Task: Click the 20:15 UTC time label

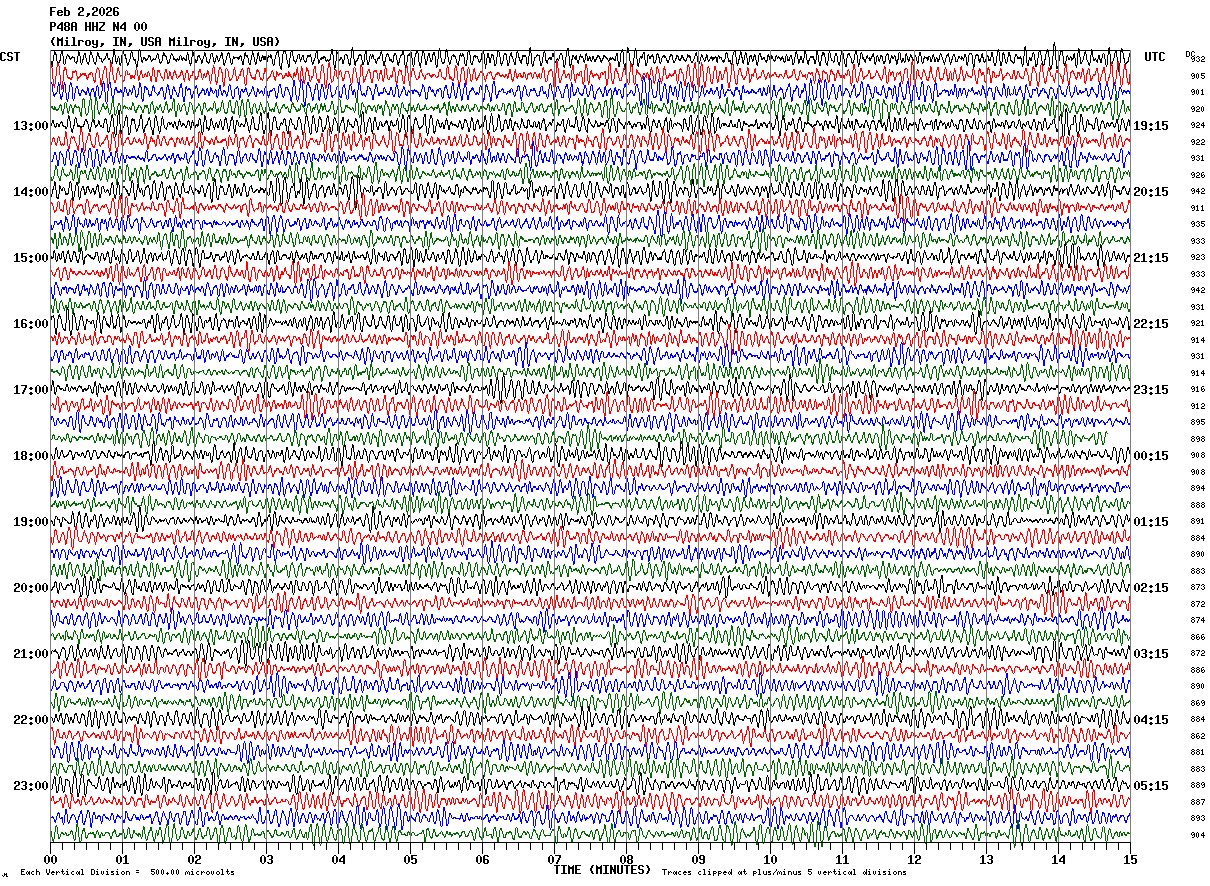Action: pyautogui.click(x=1150, y=192)
